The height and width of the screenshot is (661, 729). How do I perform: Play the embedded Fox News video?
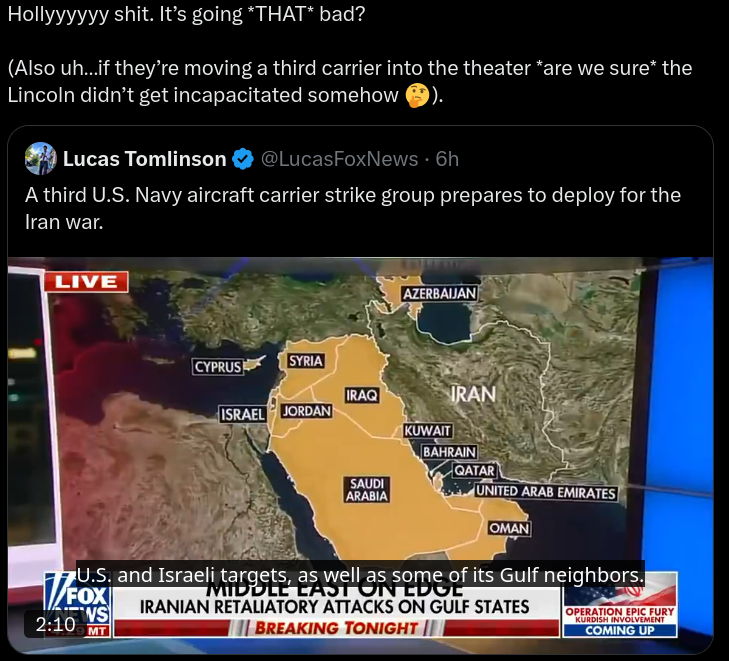click(360, 456)
